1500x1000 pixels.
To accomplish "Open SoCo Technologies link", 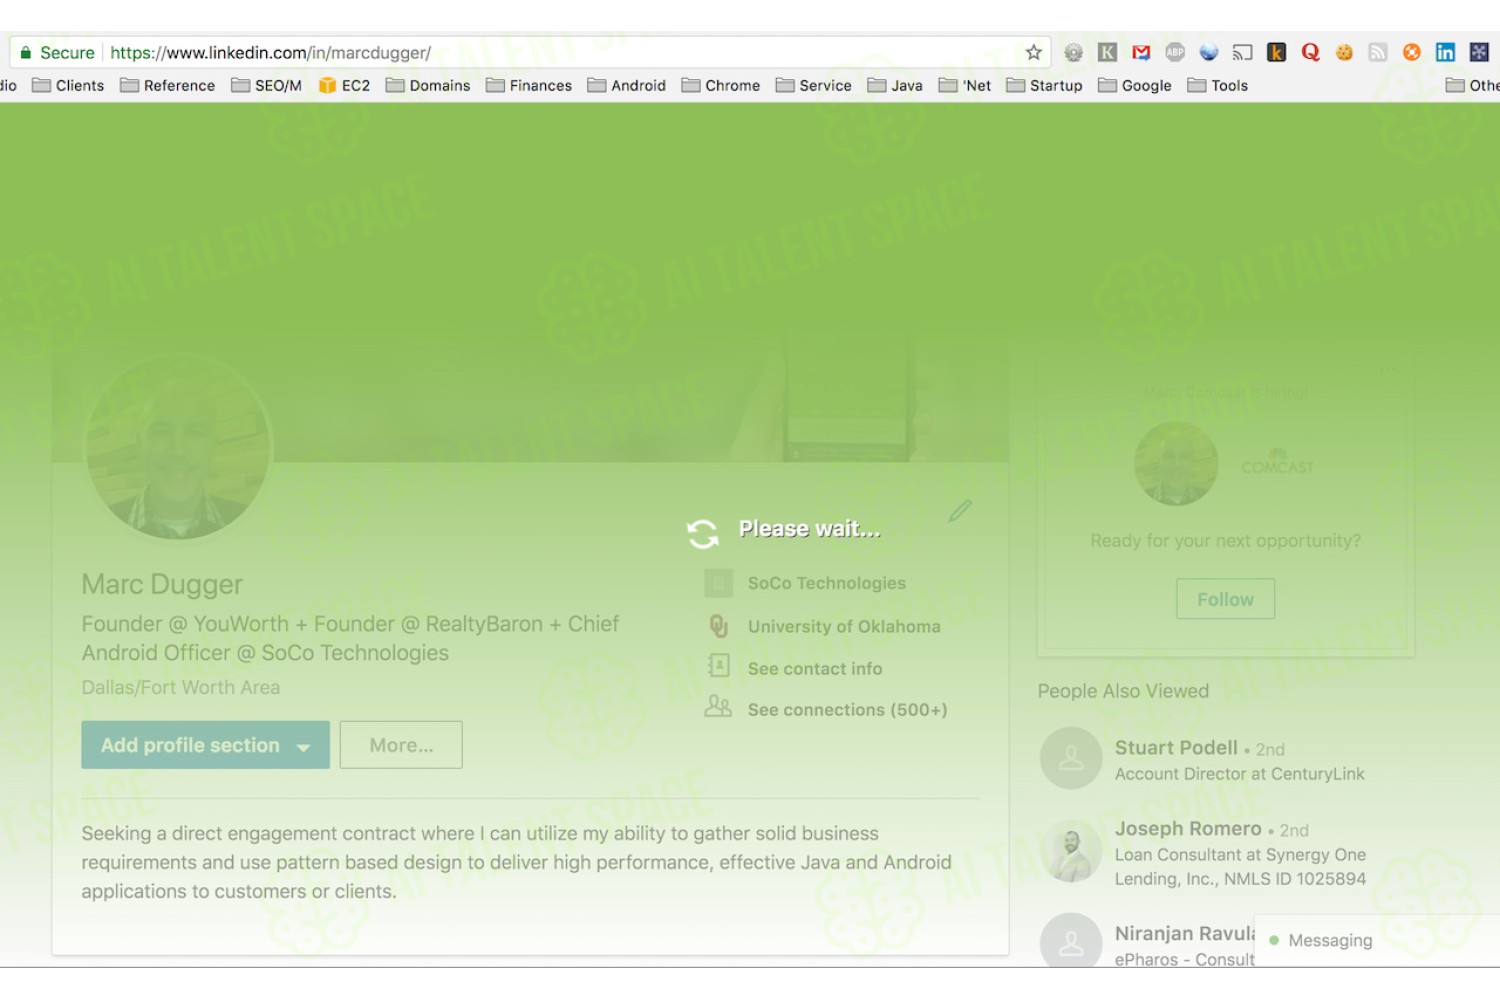I will point(826,583).
